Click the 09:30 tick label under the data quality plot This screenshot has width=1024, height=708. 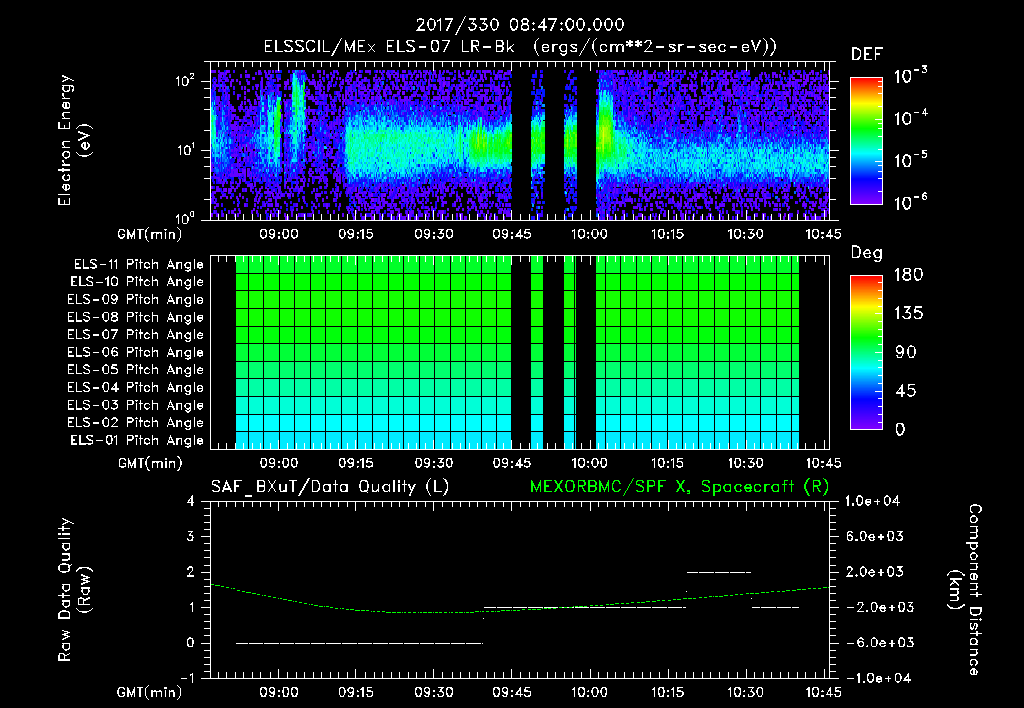[x=434, y=692]
